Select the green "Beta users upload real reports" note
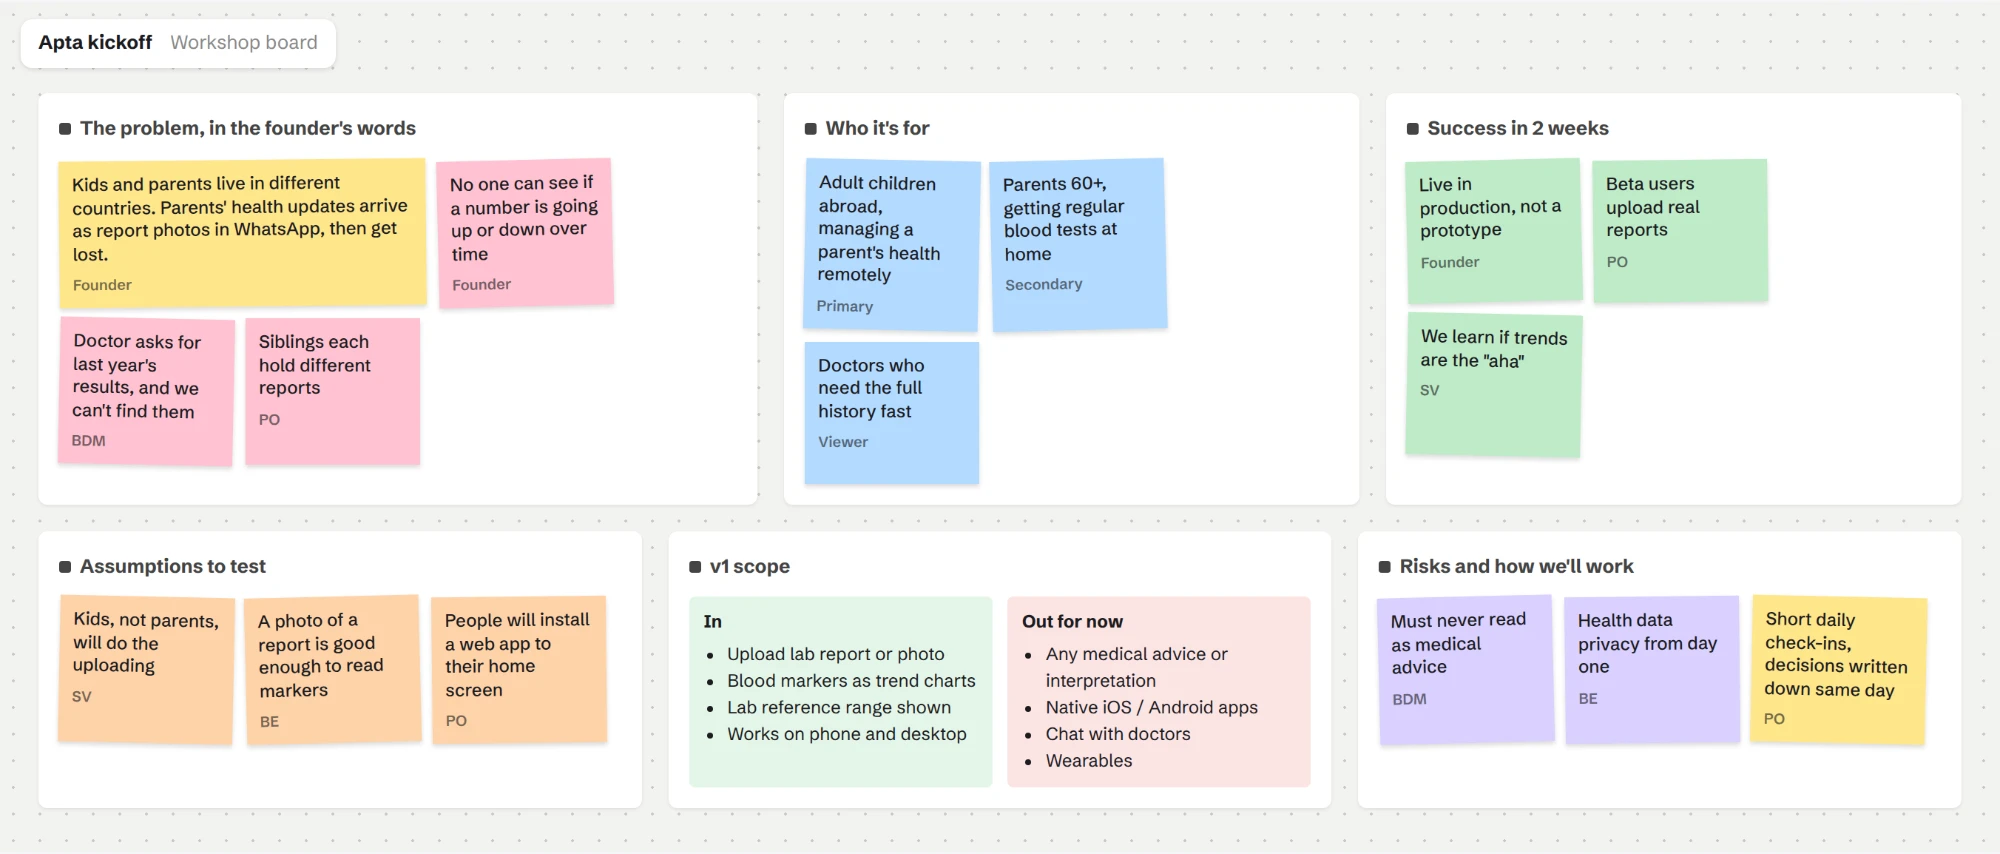Viewport: 2000px width, 854px height. point(1680,231)
